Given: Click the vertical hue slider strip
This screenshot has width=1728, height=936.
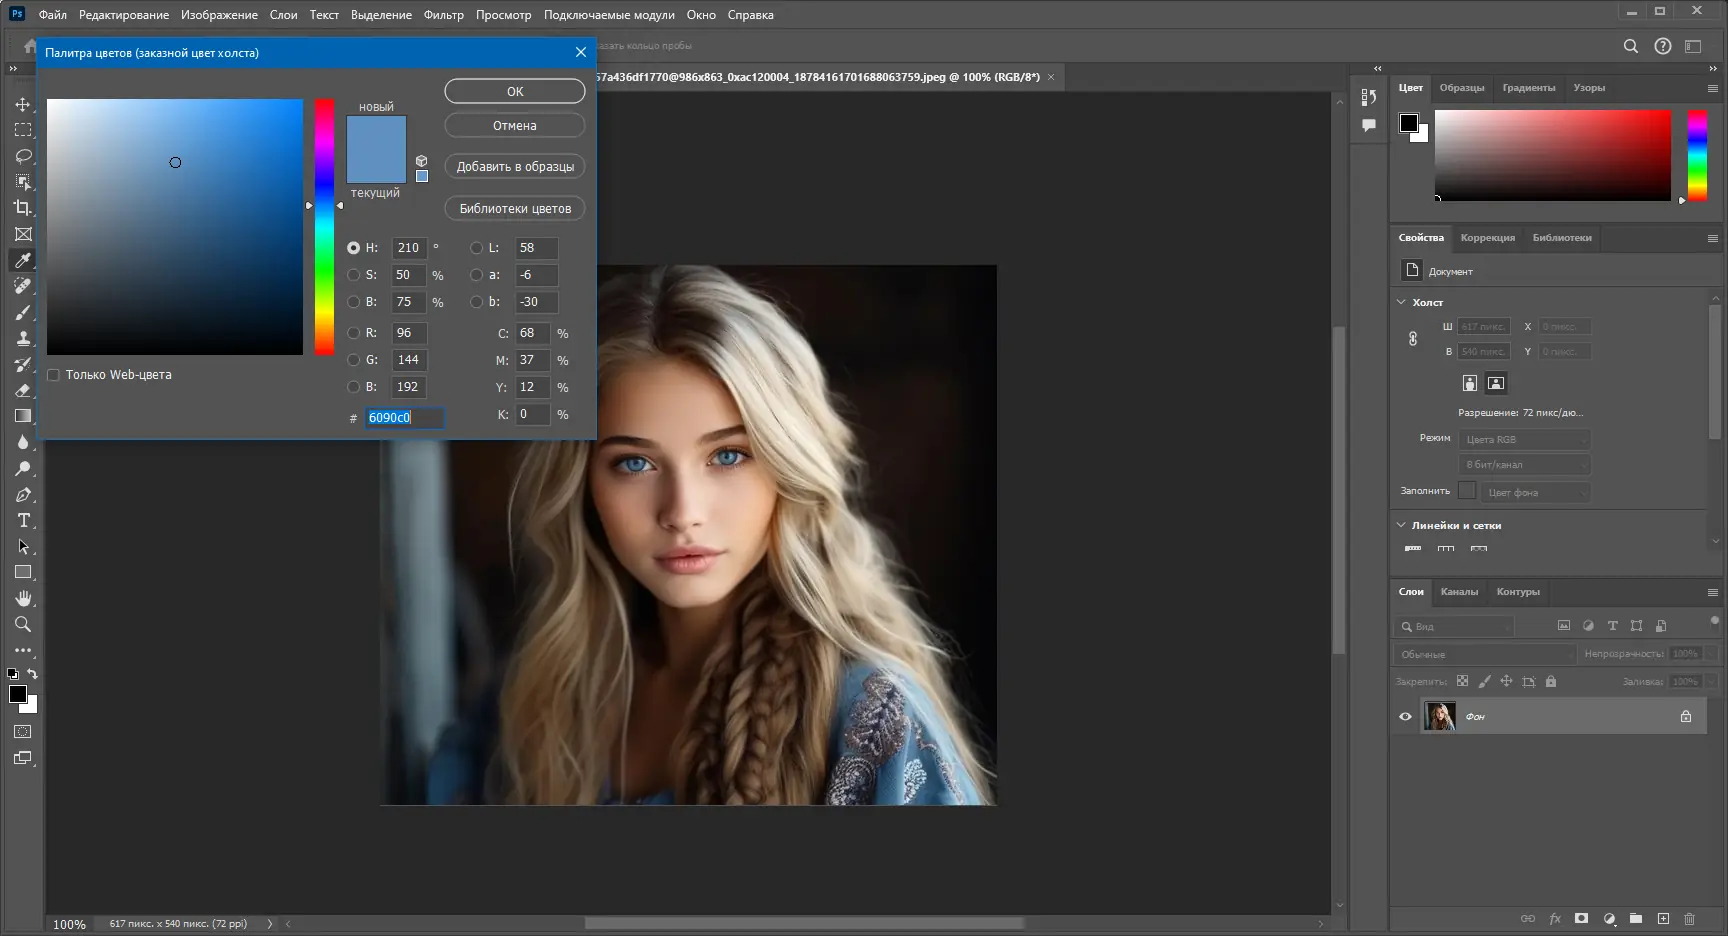Looking at the screenshot, I should [x=324, y=226].
